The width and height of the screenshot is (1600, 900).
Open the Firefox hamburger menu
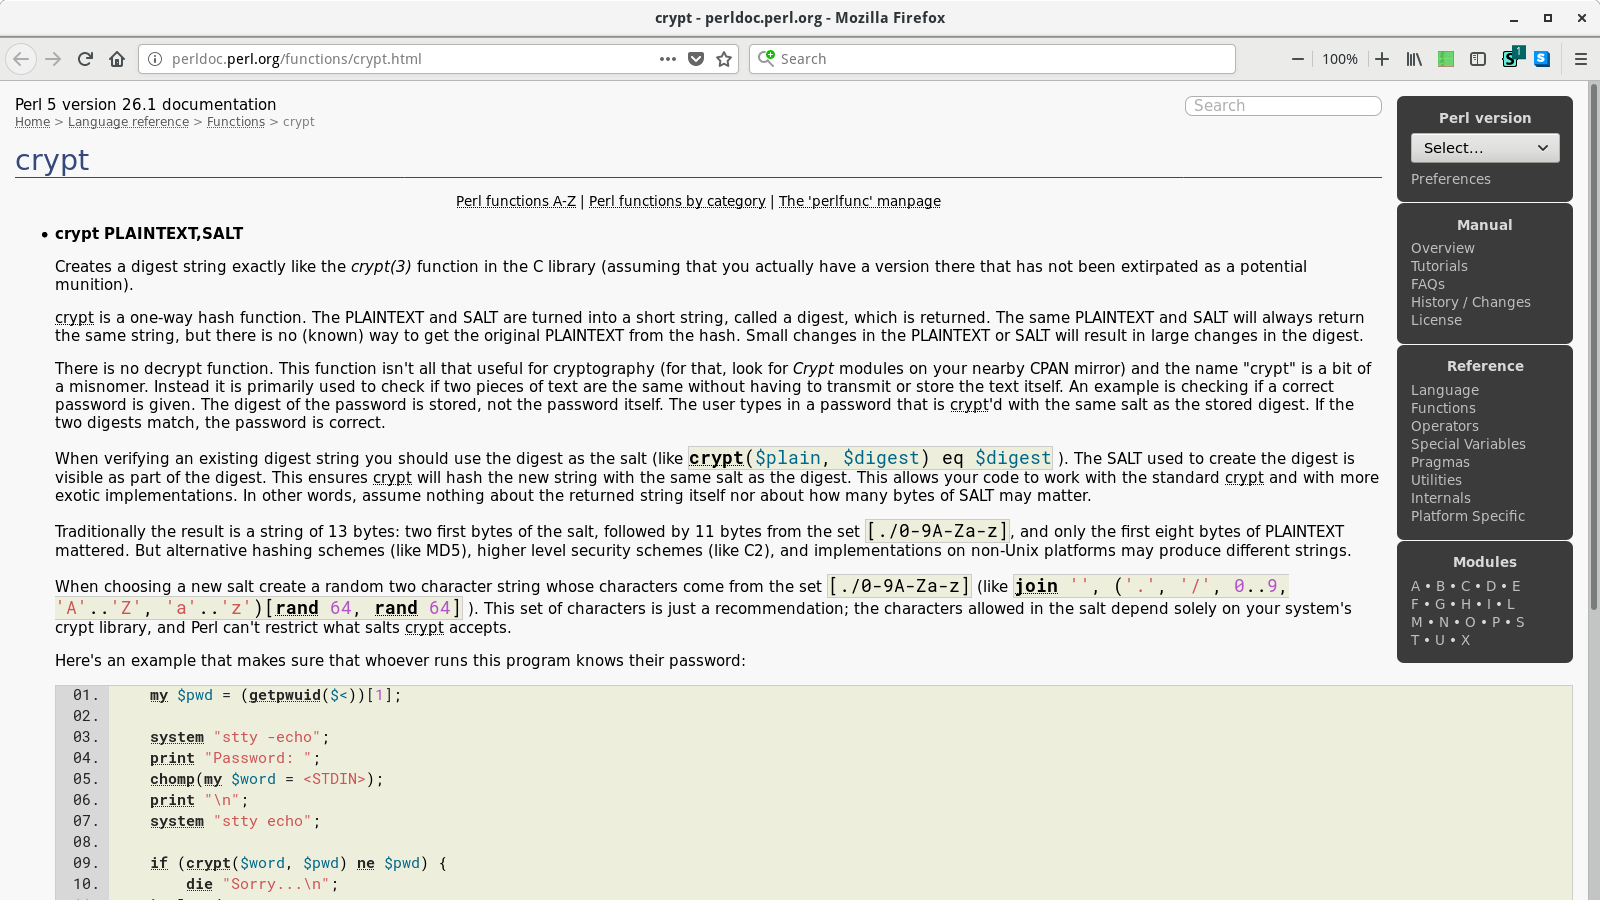(x=1581, y=59)
